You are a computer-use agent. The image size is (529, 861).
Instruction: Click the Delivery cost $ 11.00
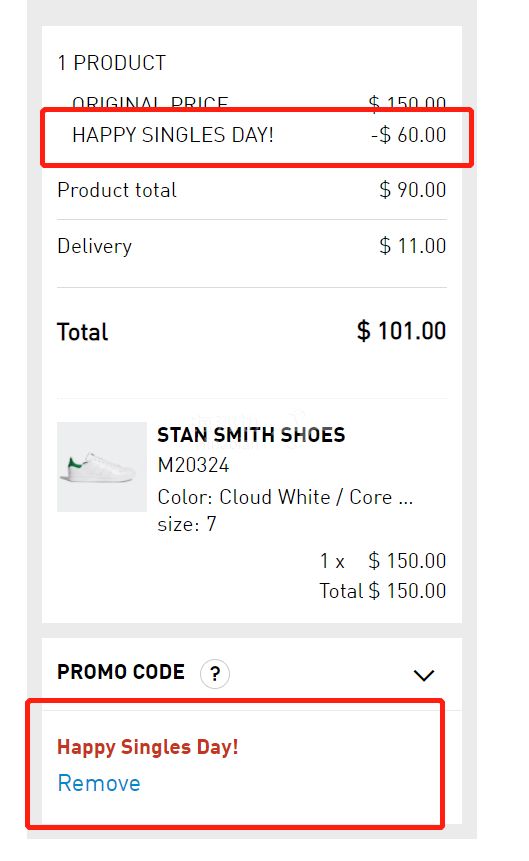413,245
